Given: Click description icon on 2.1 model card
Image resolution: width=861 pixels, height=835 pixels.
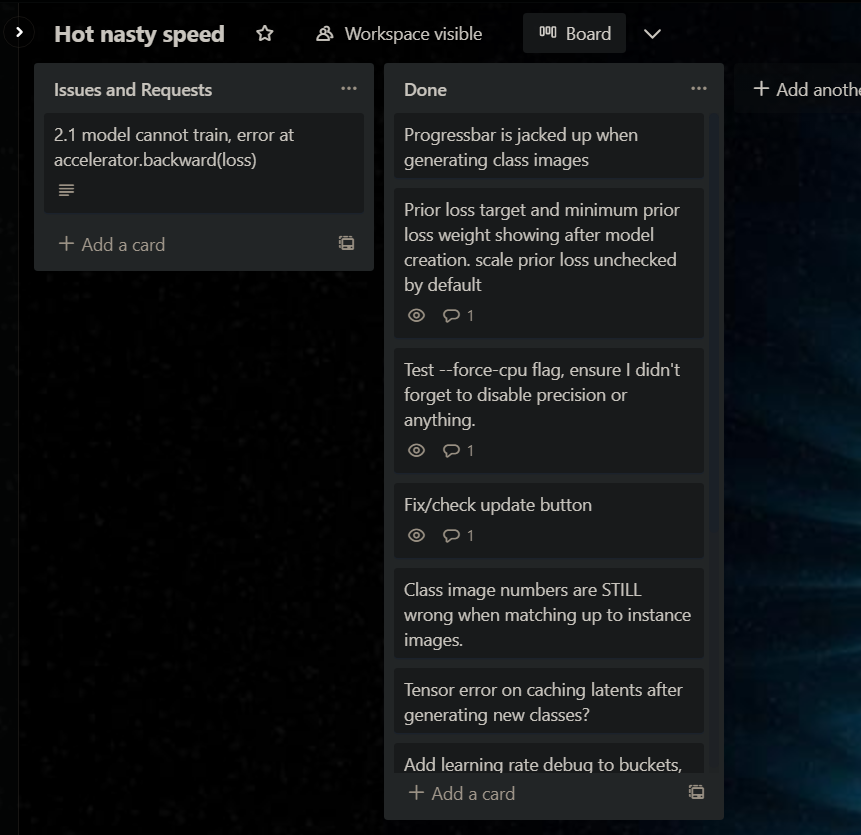Looking at the screenshot, I should point(66,190).
